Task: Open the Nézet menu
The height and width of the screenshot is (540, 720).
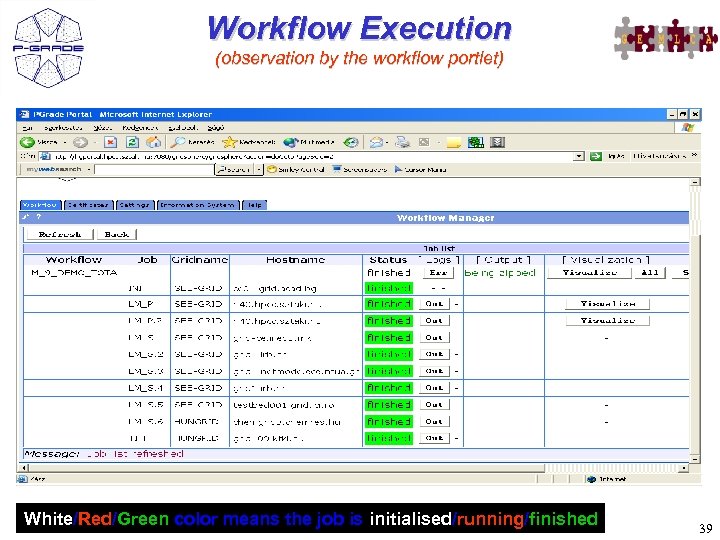Action: click(x=102, y=128)
